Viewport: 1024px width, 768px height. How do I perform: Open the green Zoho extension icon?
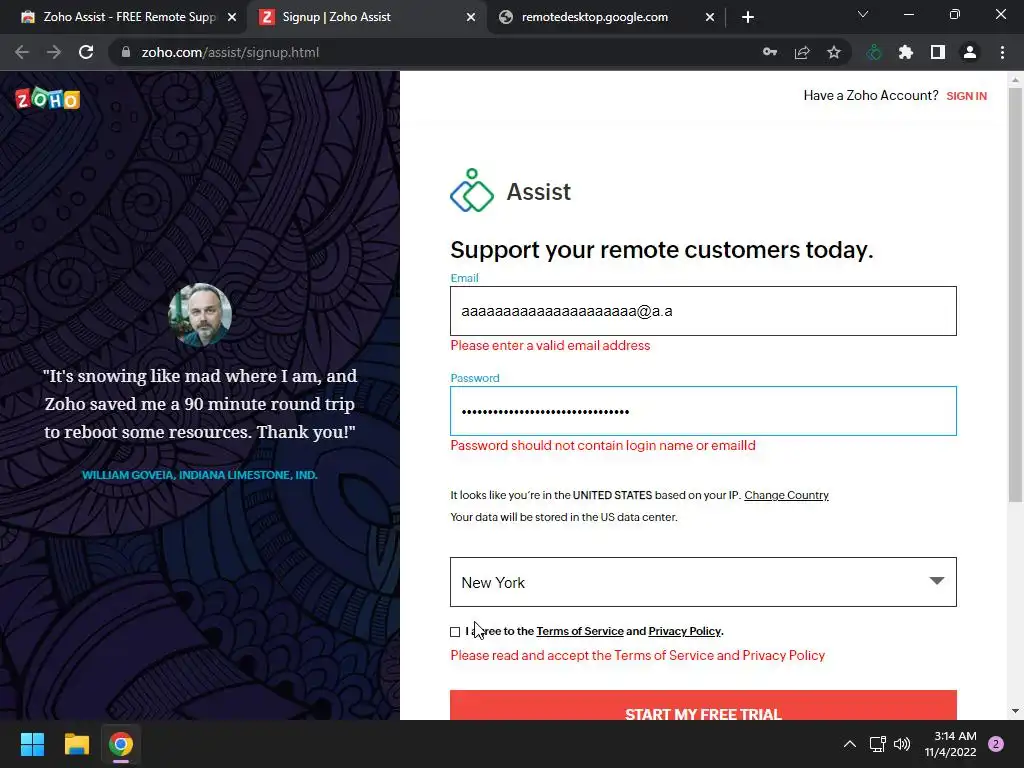(874, 52)
